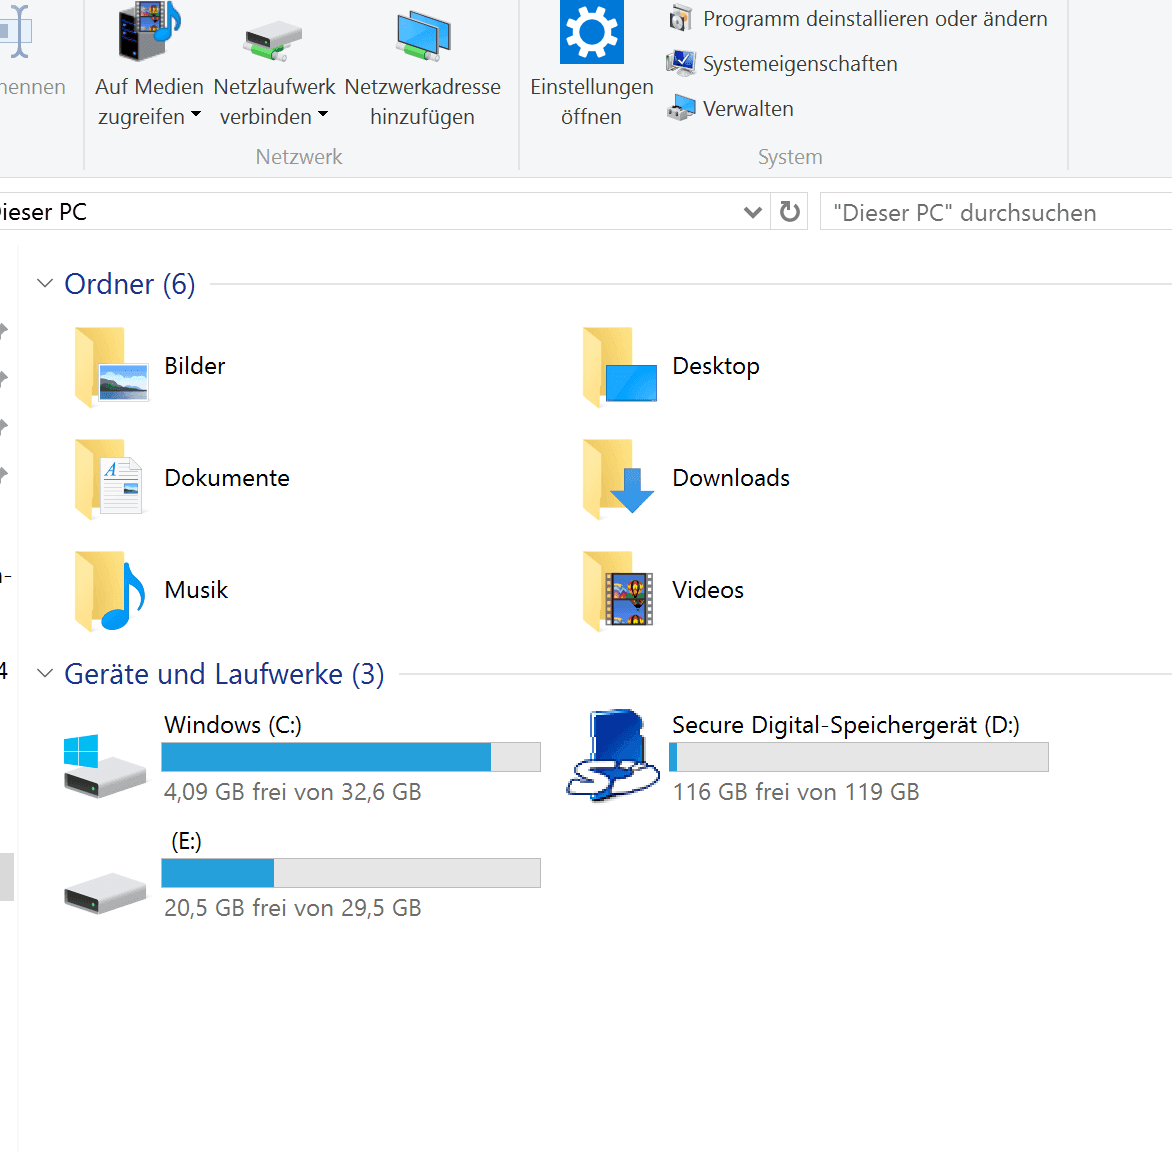Click the Dokumente folder name
The width and height of the screenshot is (1172, 1152).
(x=227, y=478)
